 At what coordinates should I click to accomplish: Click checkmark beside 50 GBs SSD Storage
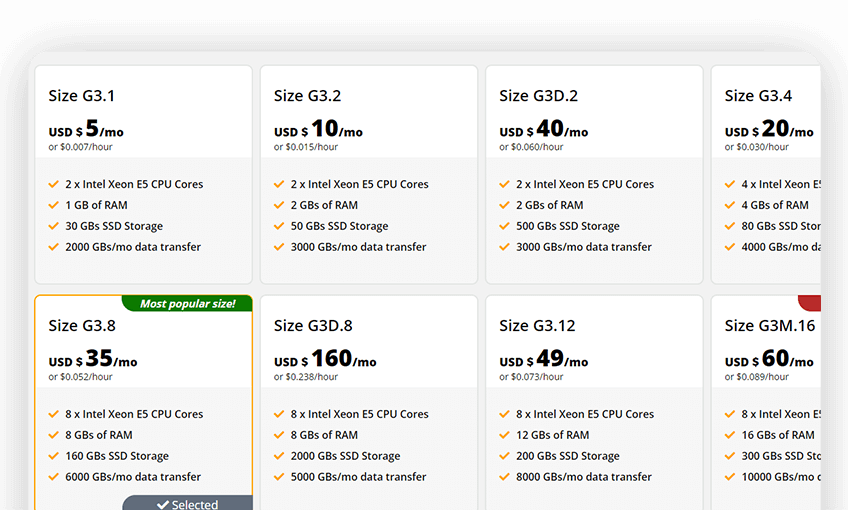(x=279, y=226)
